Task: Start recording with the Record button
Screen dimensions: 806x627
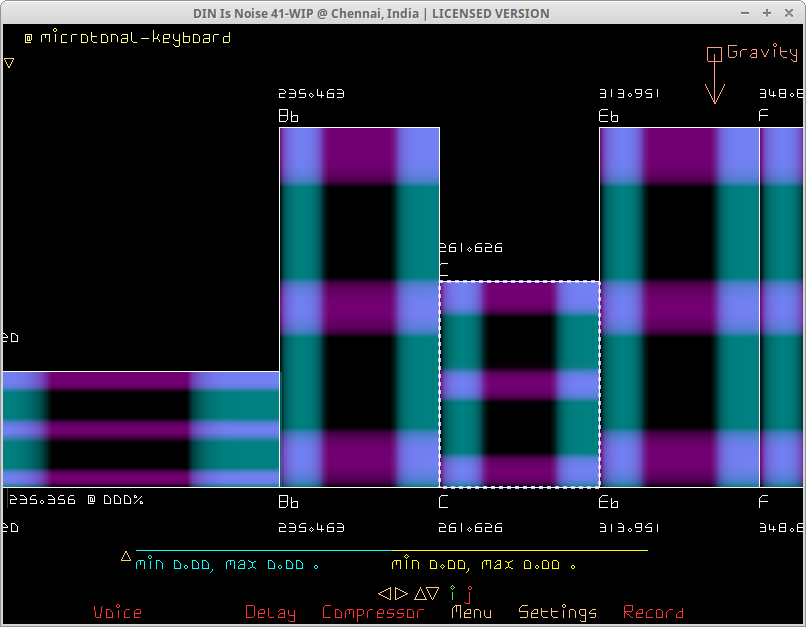Action: coord(653,612)
